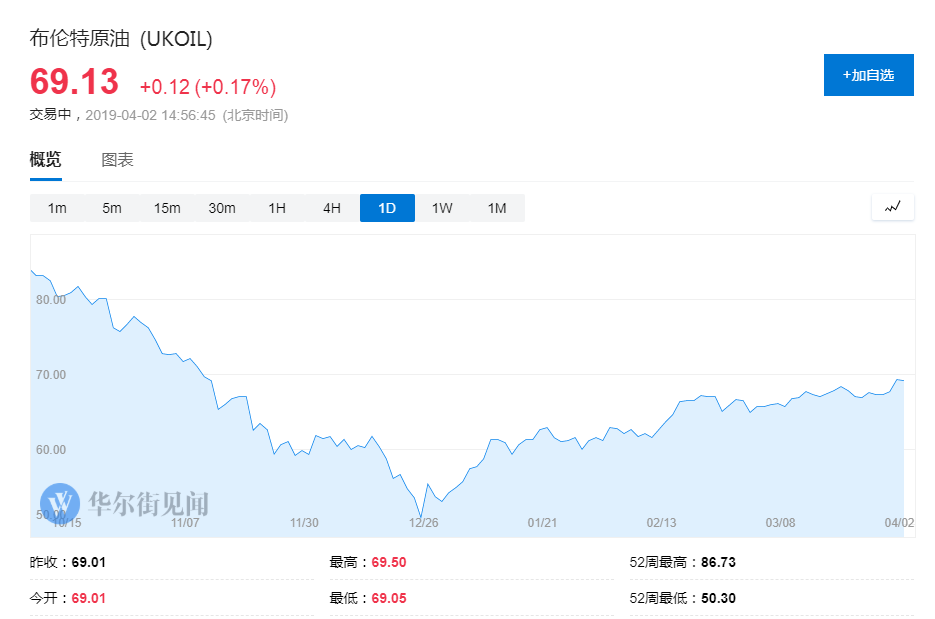Viewport: 935px width, 619px height.
Task: Select the 1m timeframe
Action: click(57, 208)
